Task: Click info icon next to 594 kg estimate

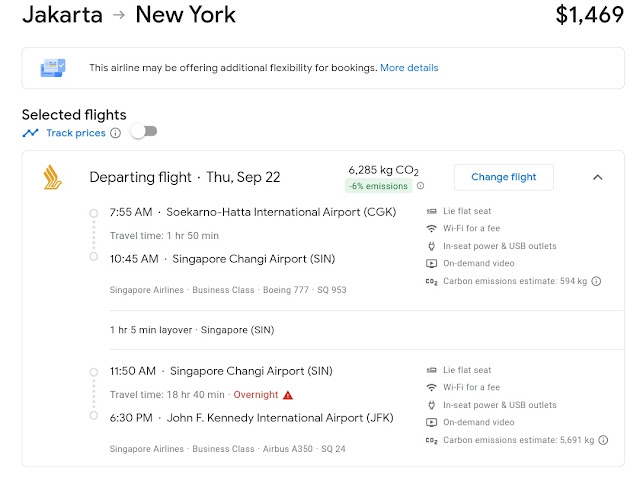Action: (597, 282)
